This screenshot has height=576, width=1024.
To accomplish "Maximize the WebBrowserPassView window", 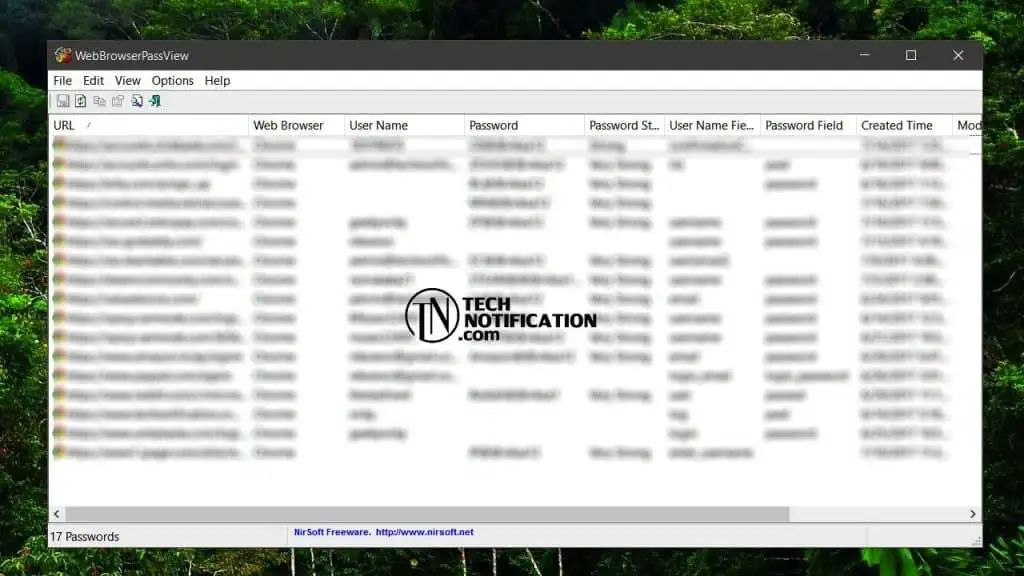I will click(911, 56).
